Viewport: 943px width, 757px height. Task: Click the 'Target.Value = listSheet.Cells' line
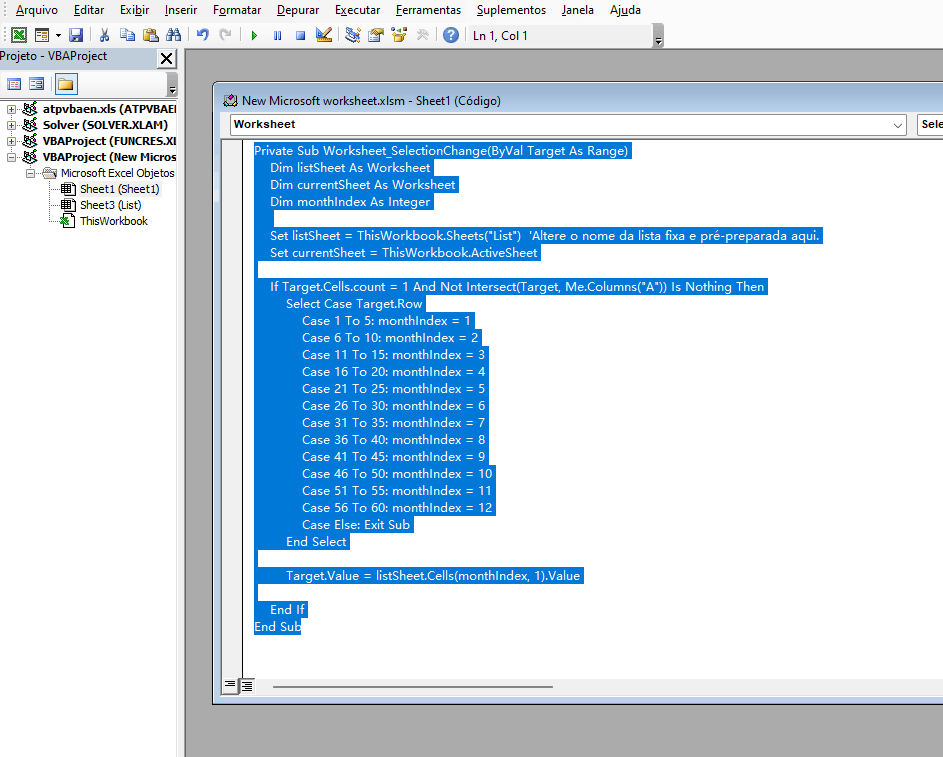(433, 575)
